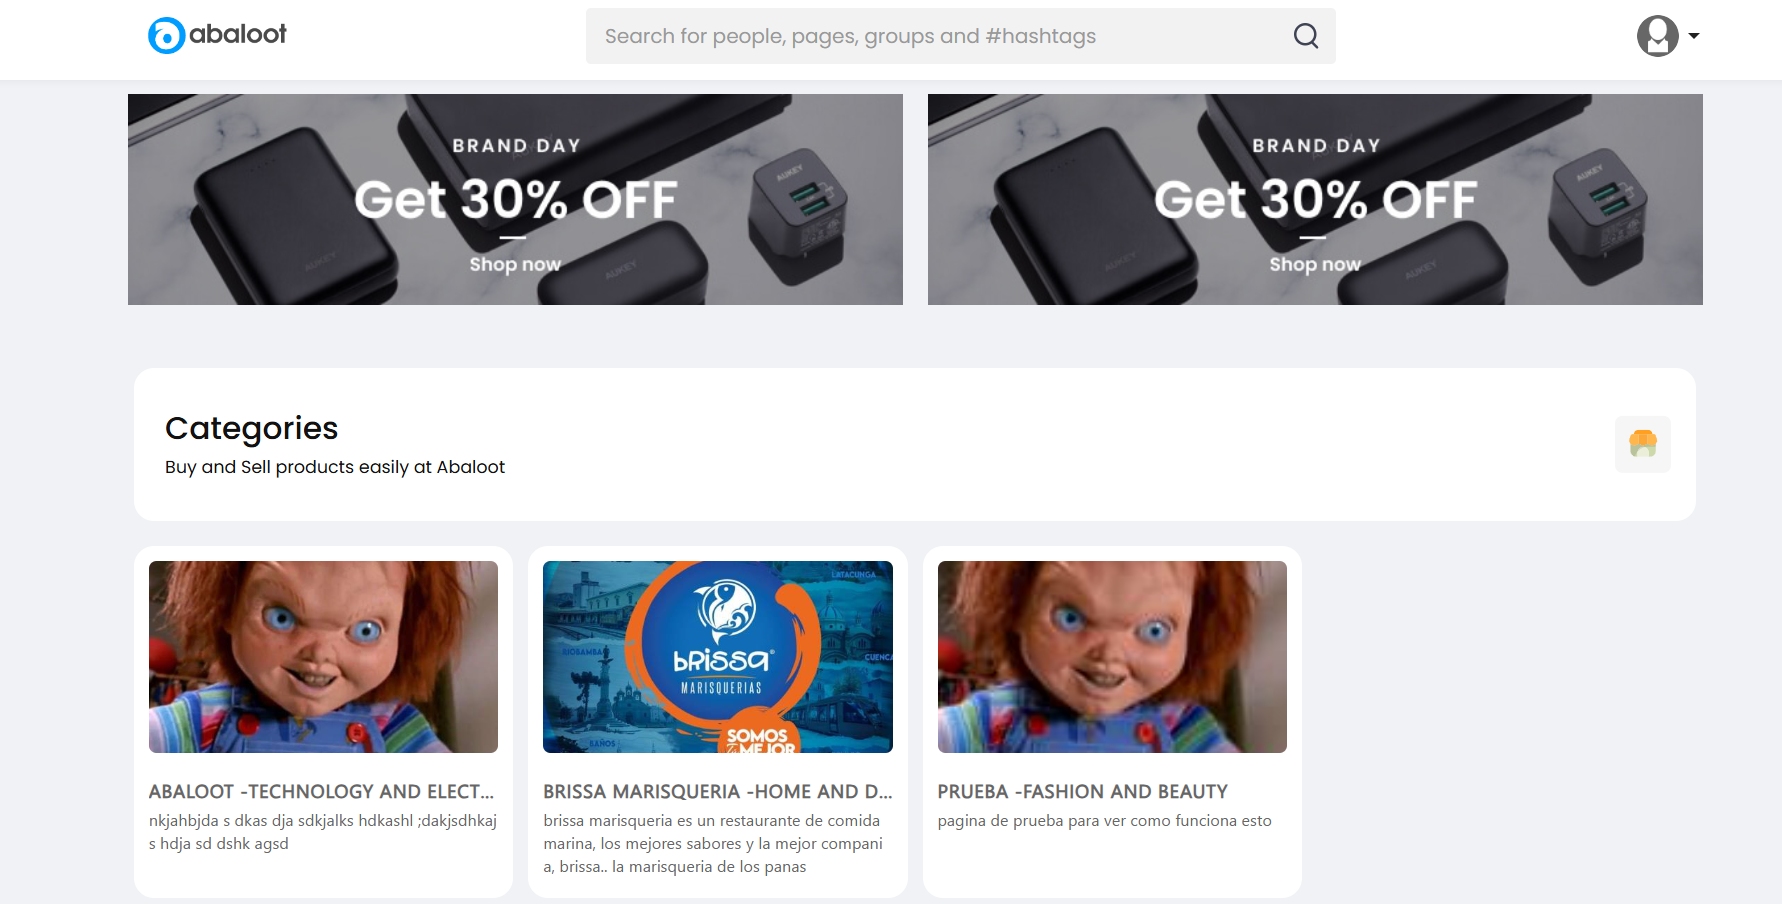Expand the account dropdown arrow
Screen dimensions: 1782x904
pos(1694,36)
